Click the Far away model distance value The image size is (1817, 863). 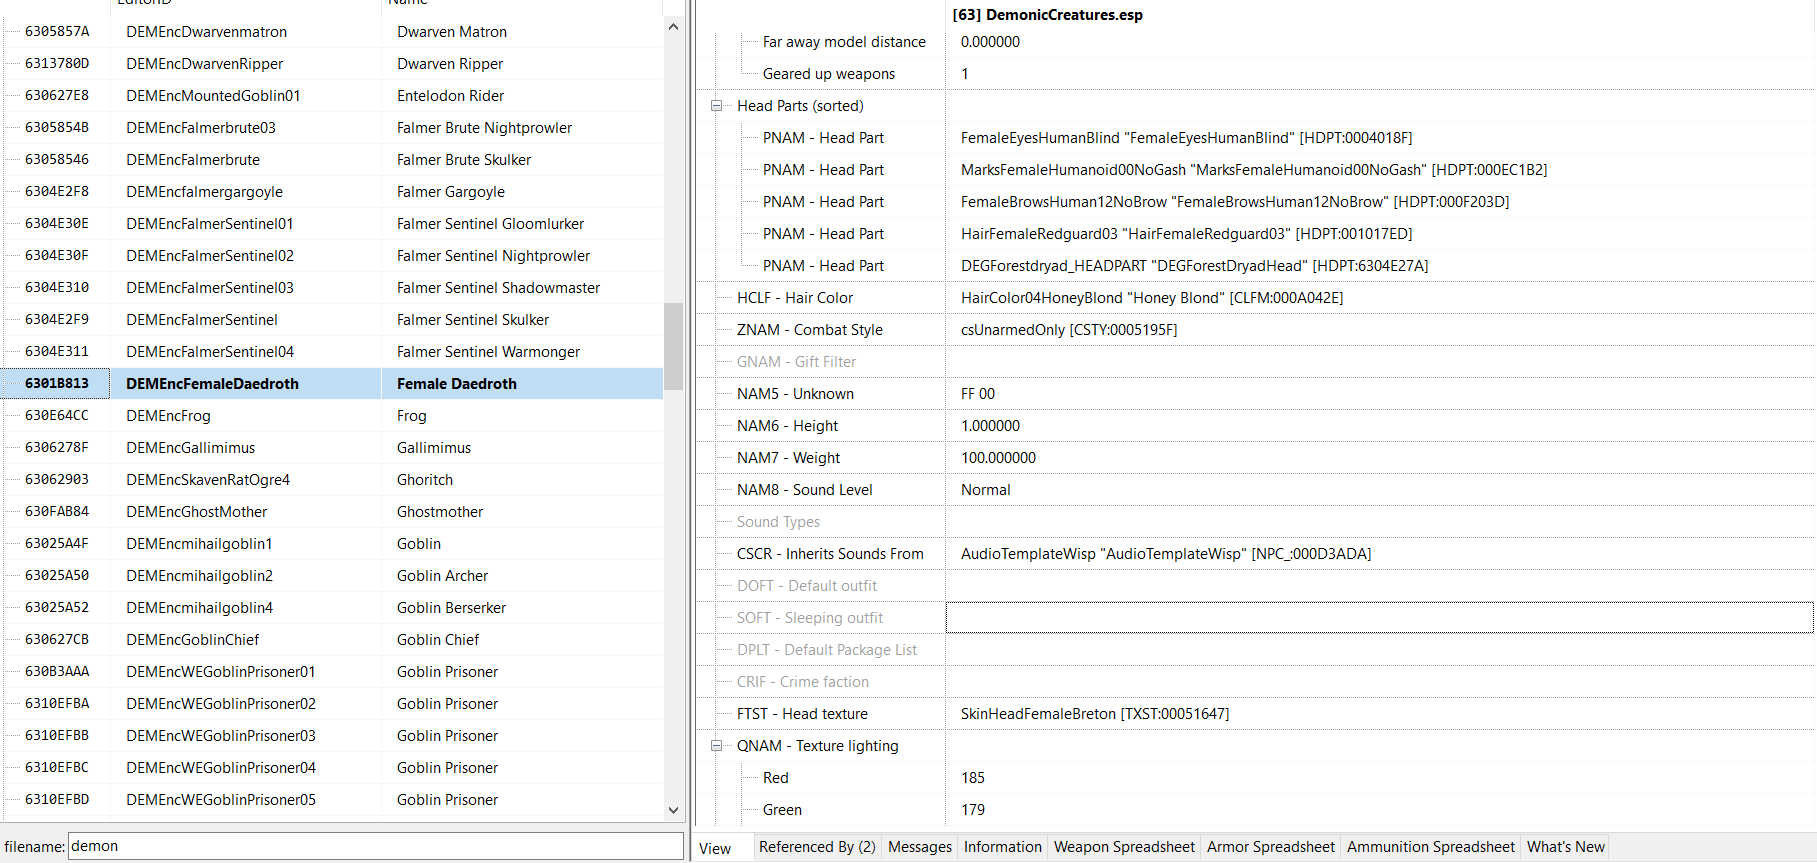tap(990, 42)
